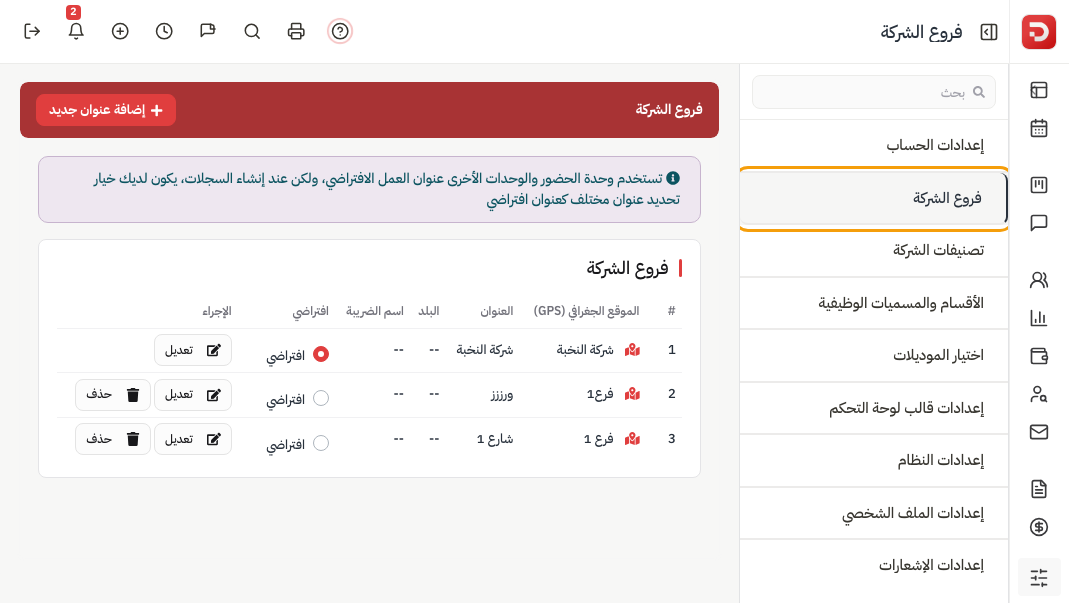This screenshot has width=1069, height=603.
Task: Open the users group icon in rail
Action: (1038, 280)
